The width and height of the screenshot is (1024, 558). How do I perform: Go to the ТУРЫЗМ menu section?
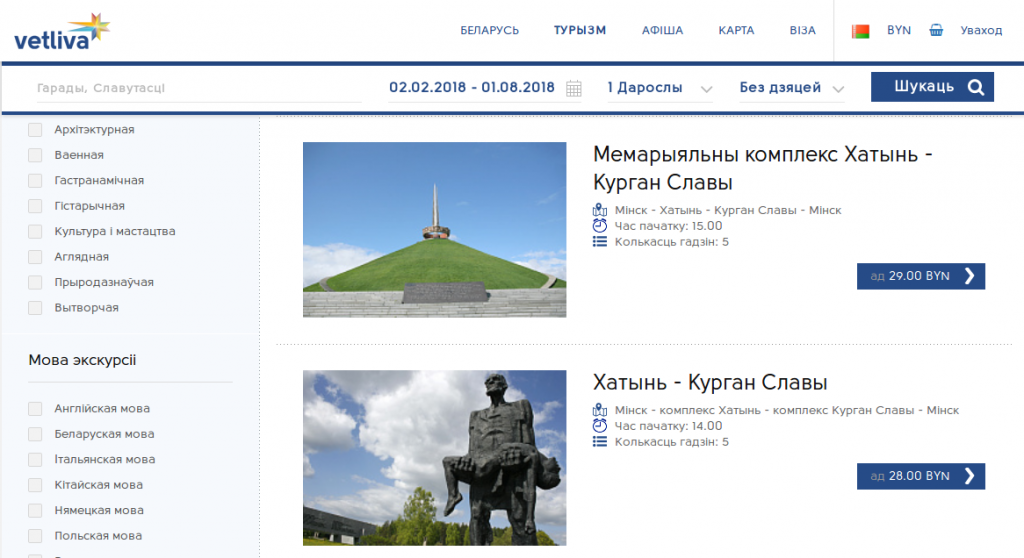click(580, 31)
